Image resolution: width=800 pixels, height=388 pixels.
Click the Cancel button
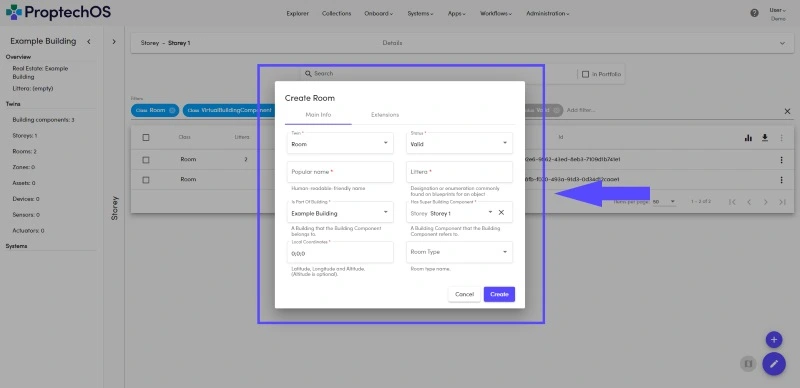pyautogui.click(x=464, y=295)
